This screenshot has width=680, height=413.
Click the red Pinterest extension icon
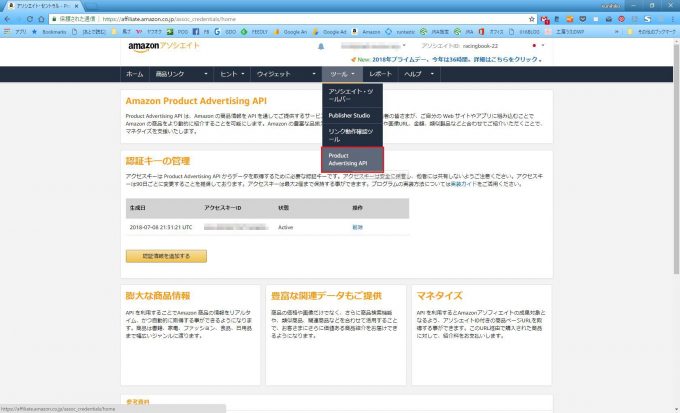[x=621, y=19]
